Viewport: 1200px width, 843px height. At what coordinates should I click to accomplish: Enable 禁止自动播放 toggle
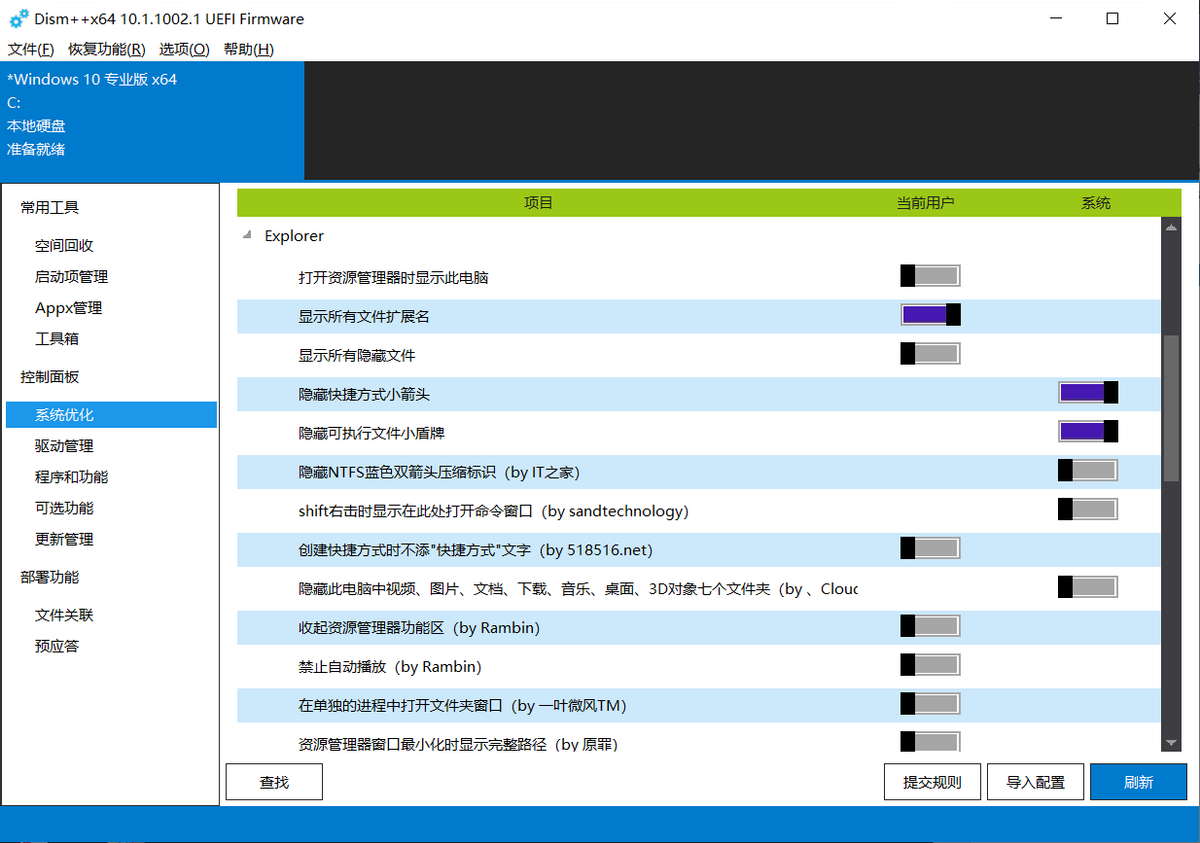pos(930,665)
